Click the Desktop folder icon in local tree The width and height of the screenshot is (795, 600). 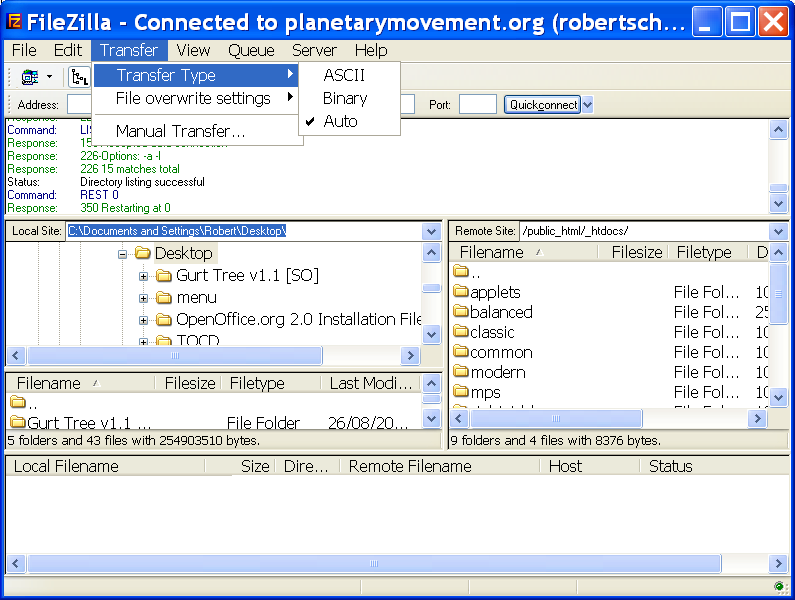coord(142,253)
